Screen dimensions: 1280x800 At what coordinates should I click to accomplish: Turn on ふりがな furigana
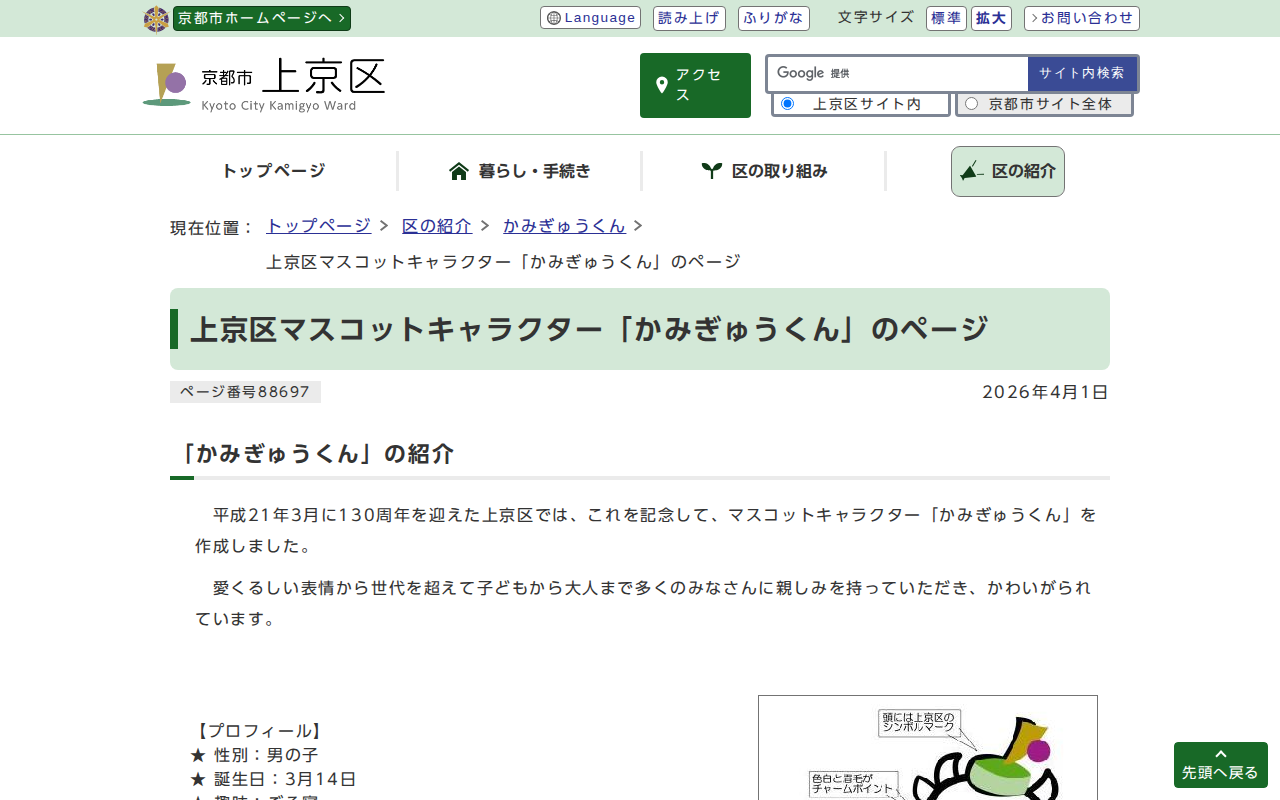click(x=774, y=18)
